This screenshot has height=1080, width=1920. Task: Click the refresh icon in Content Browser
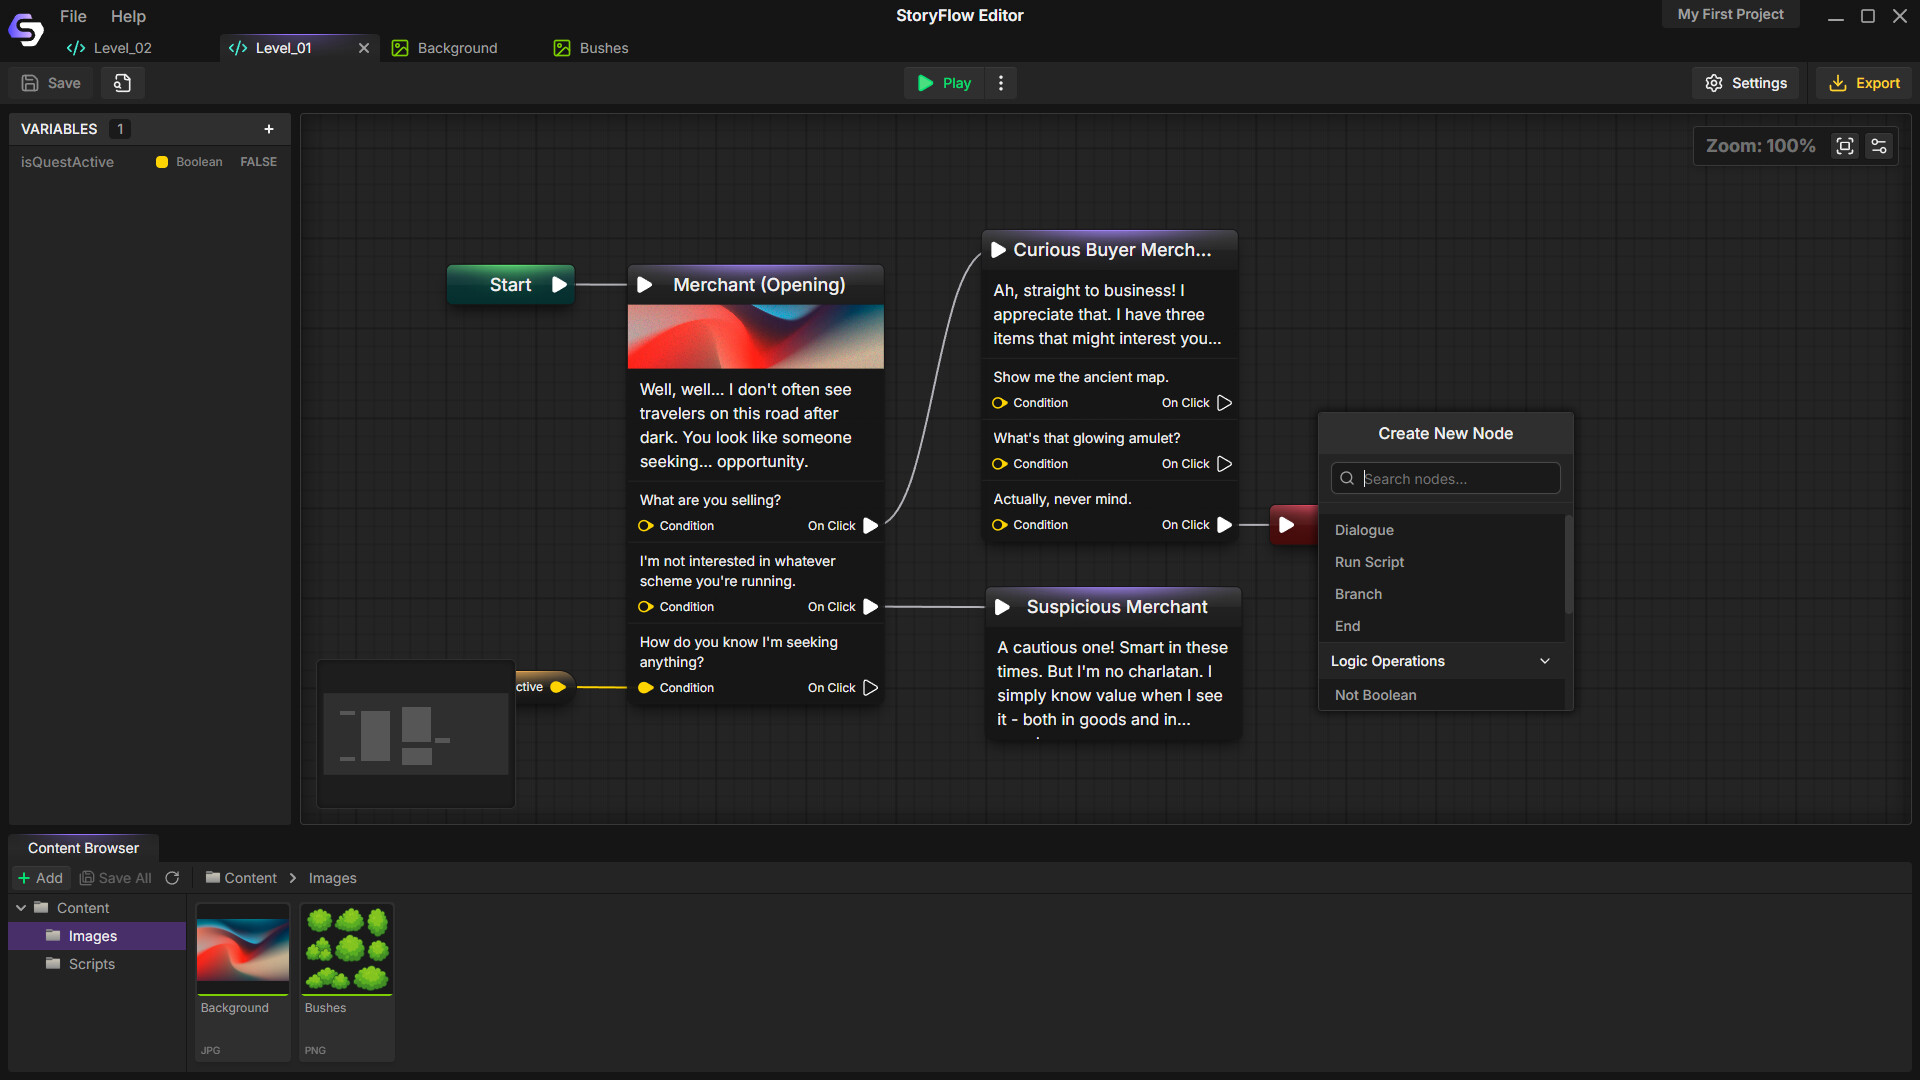[172, 878]
